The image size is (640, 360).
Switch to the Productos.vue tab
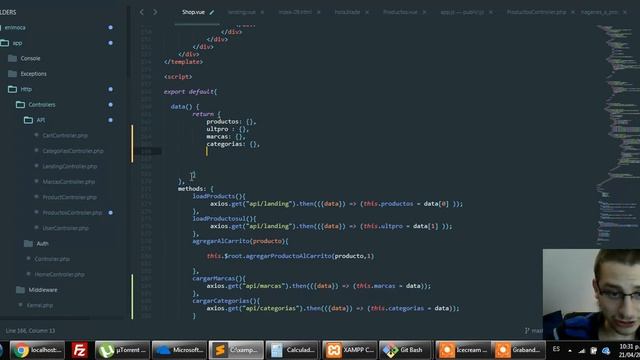click(x=400, y=12)
